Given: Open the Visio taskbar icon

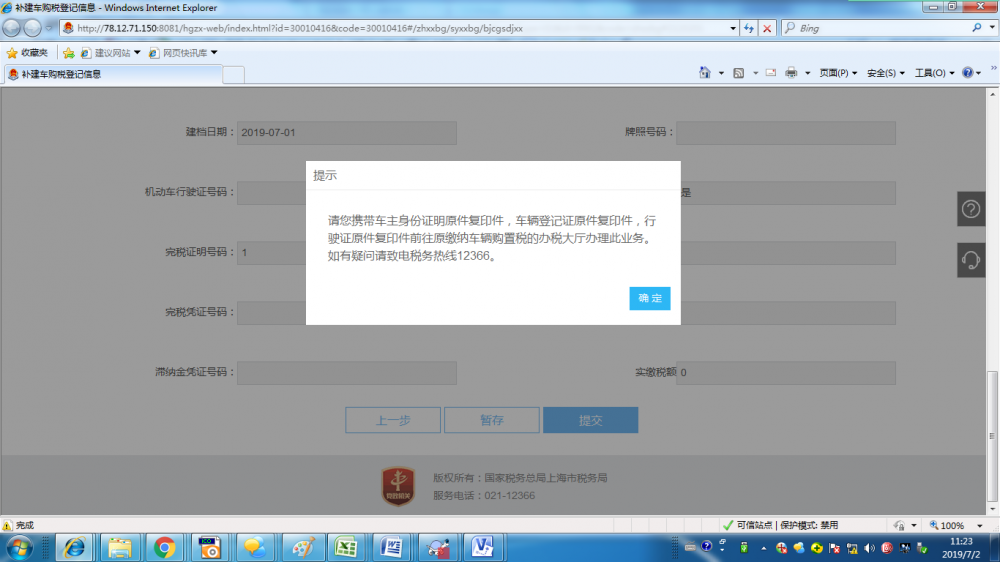Looking at the screenshot, I should point(482,548).
